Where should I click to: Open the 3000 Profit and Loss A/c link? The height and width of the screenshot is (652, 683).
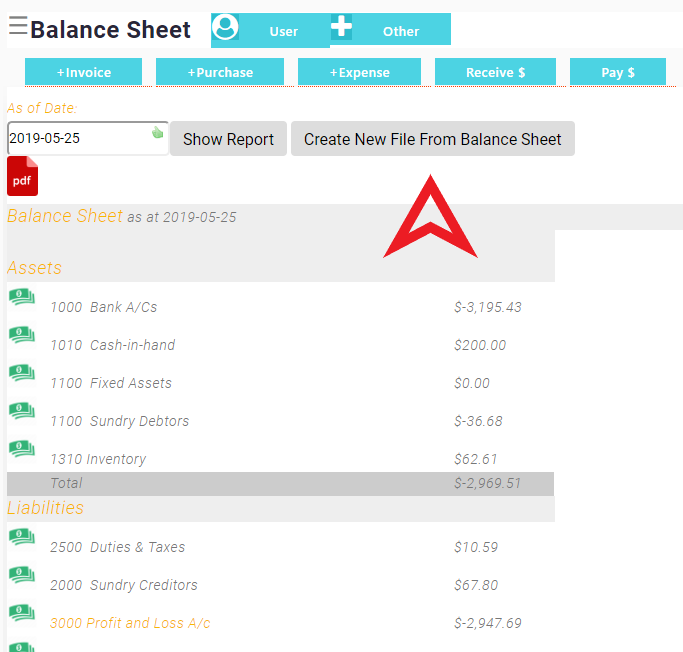coord(130,623)
